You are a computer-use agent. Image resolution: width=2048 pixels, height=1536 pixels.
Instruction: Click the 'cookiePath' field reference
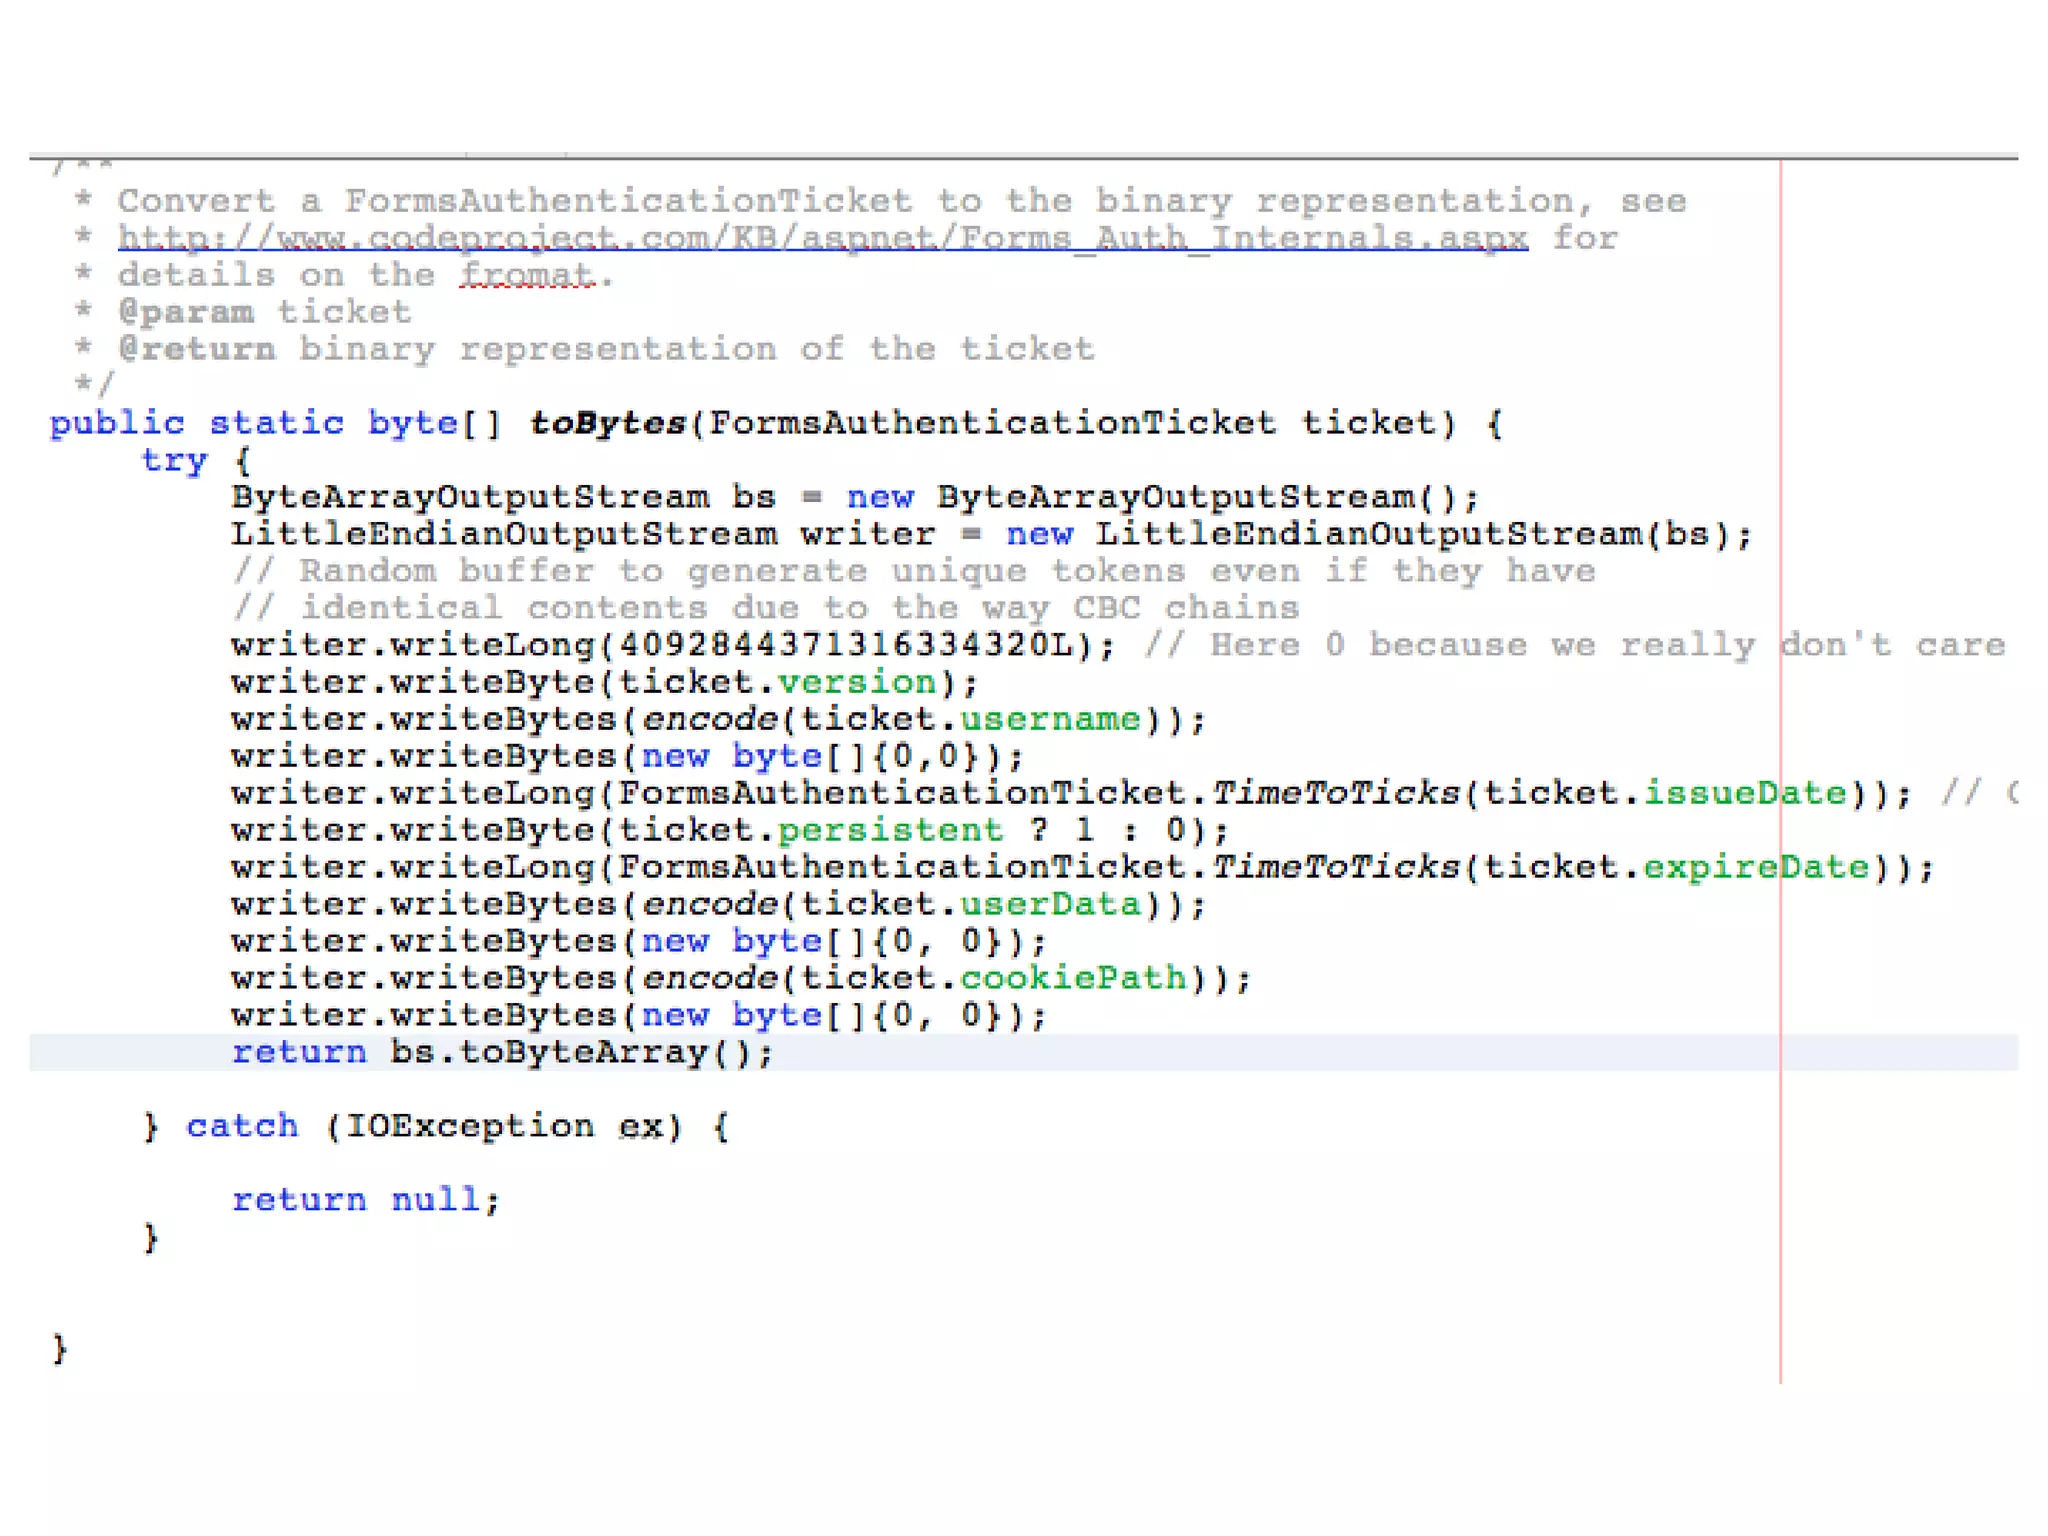click(1073, 978)
